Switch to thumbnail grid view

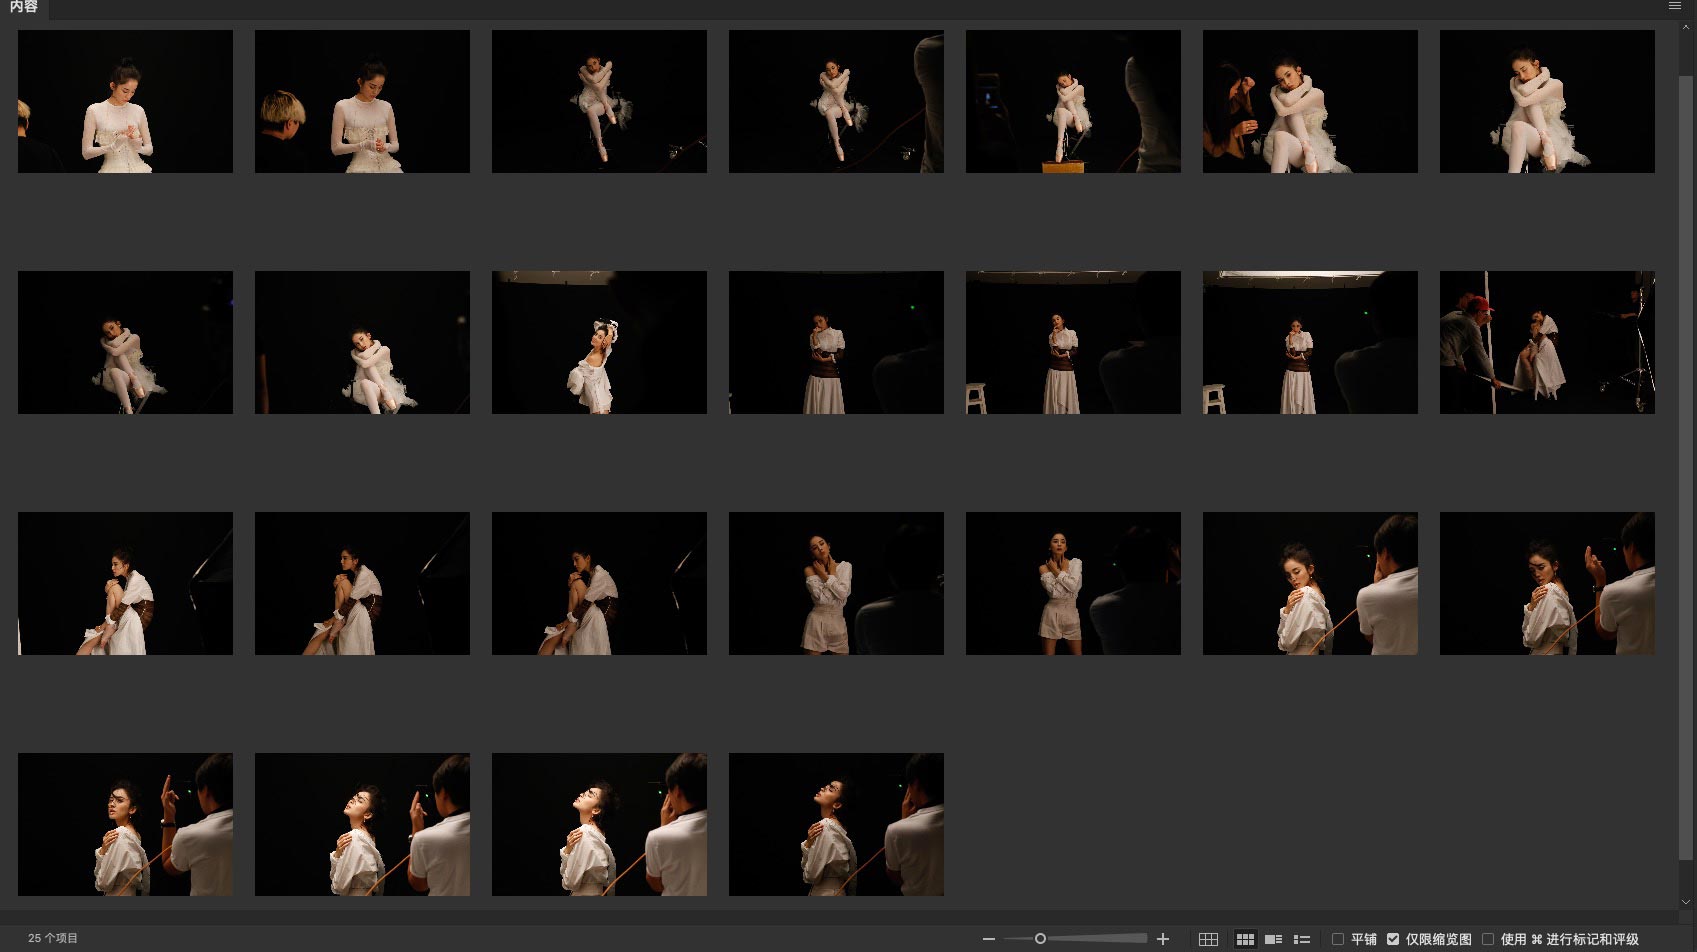click(1245, 939)
